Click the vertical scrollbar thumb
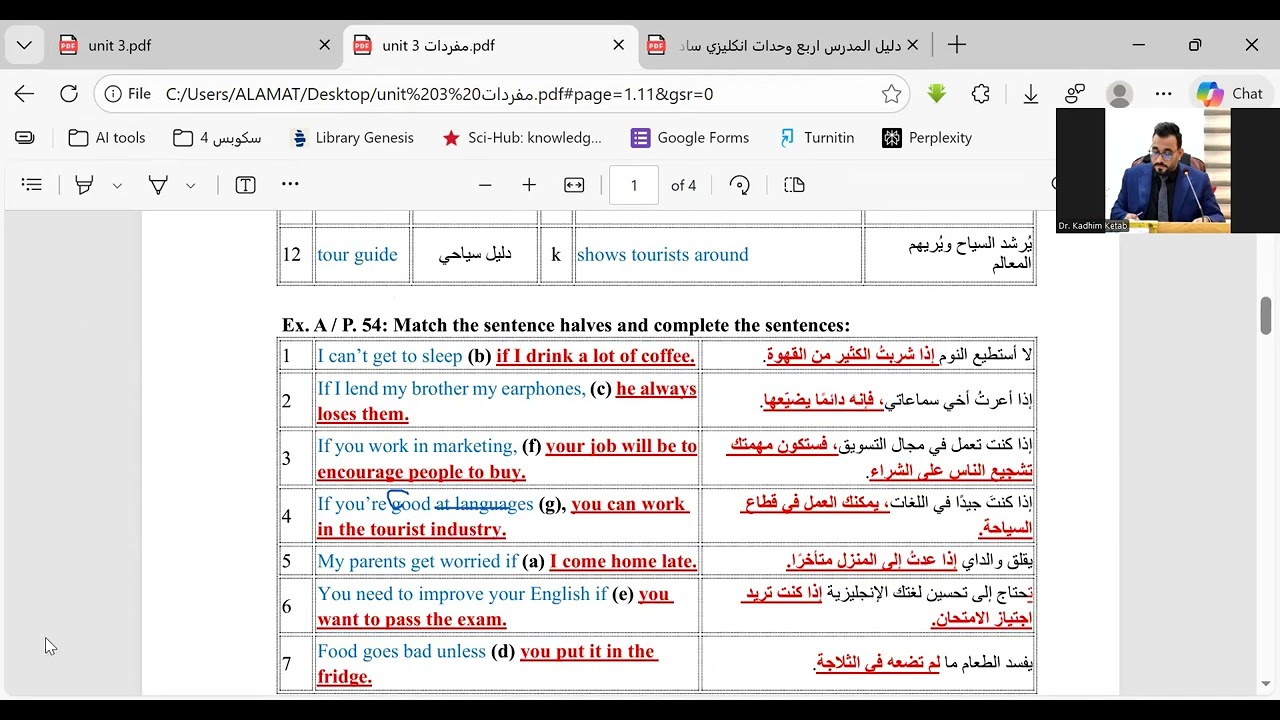This screenshot has width=1280, height=720. click(1266, 315)
